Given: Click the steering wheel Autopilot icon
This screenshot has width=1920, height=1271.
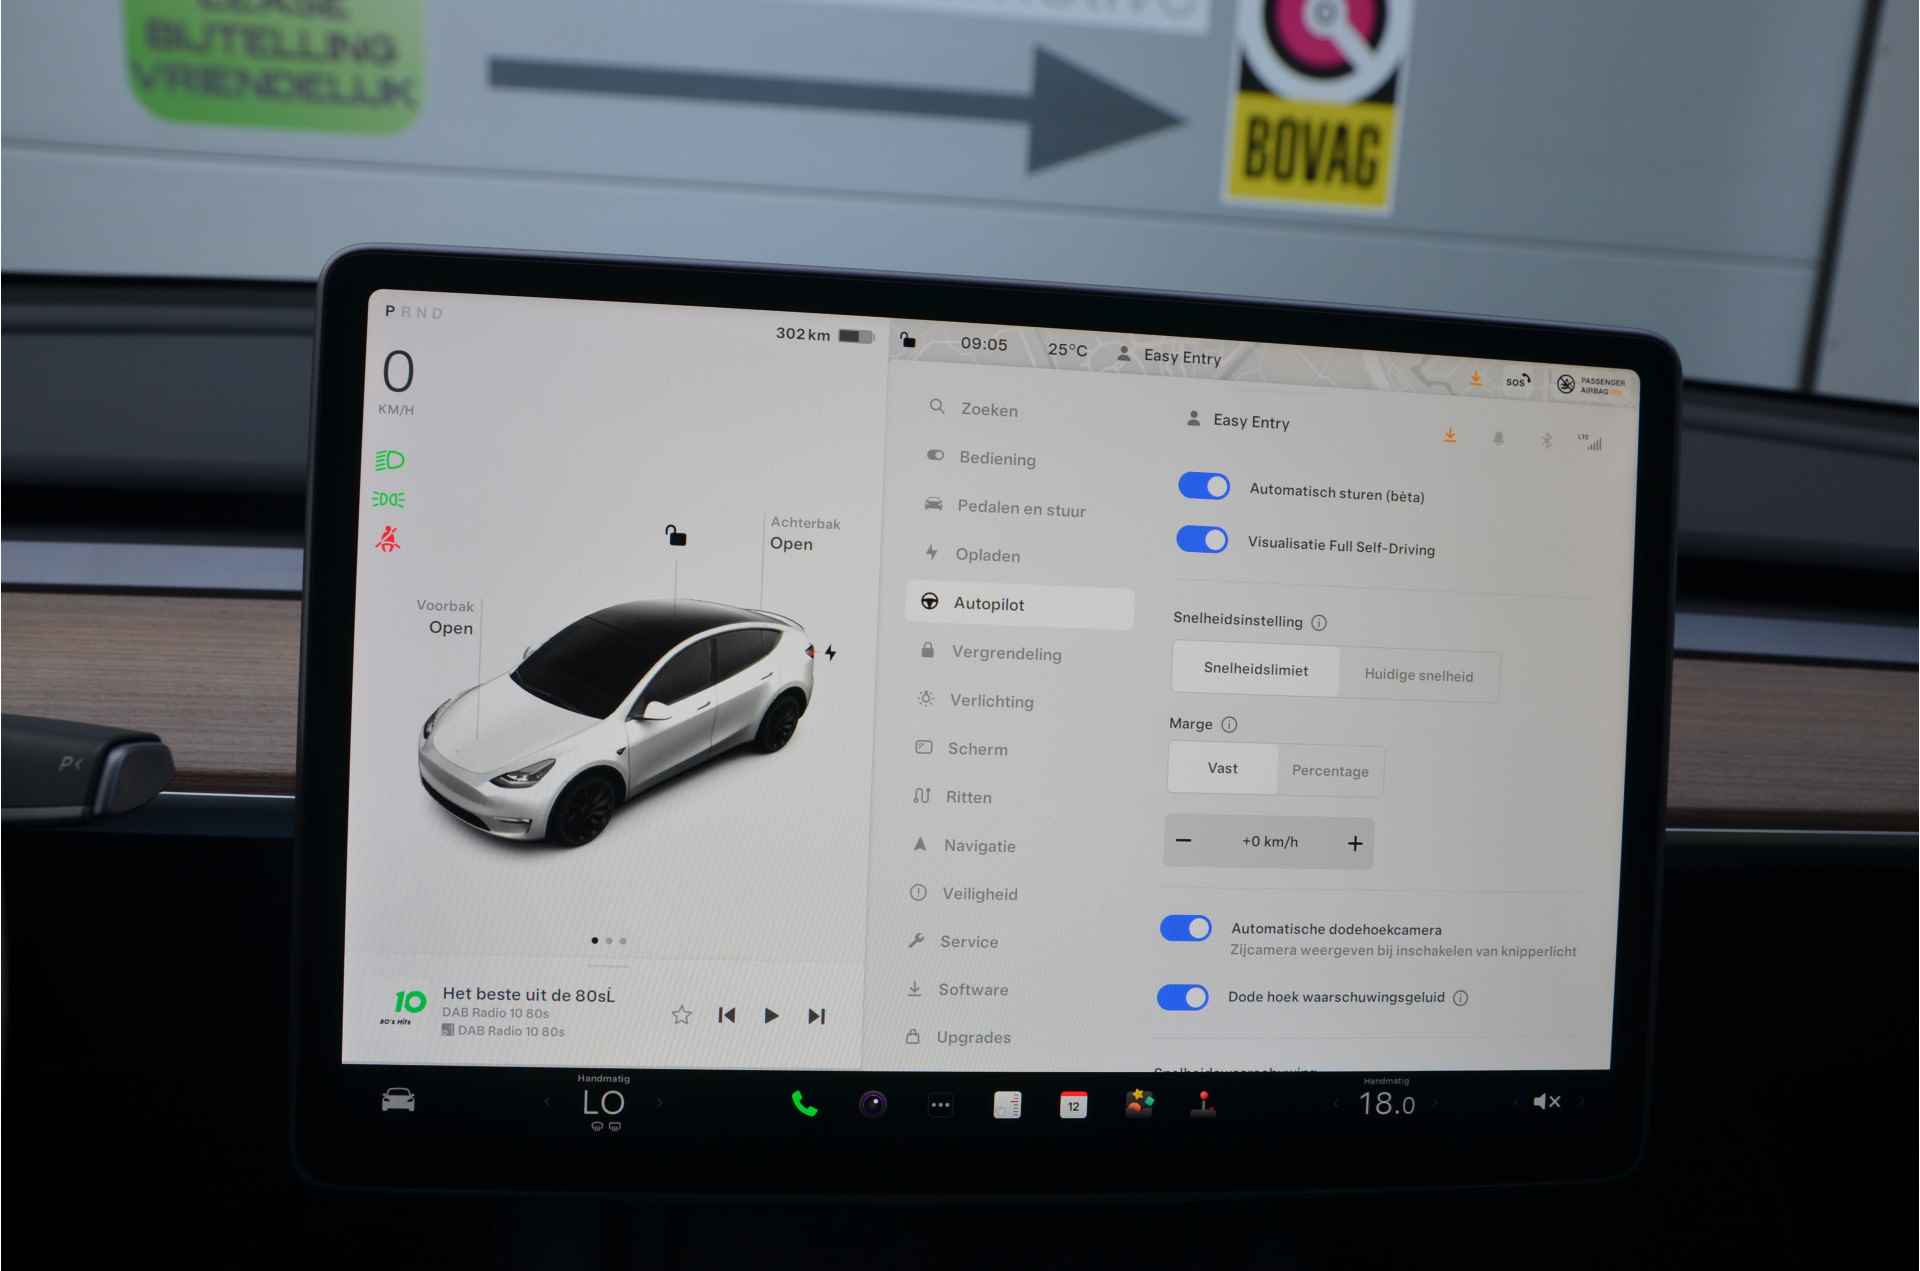Looking at the screenshot, I should point(934,604).
